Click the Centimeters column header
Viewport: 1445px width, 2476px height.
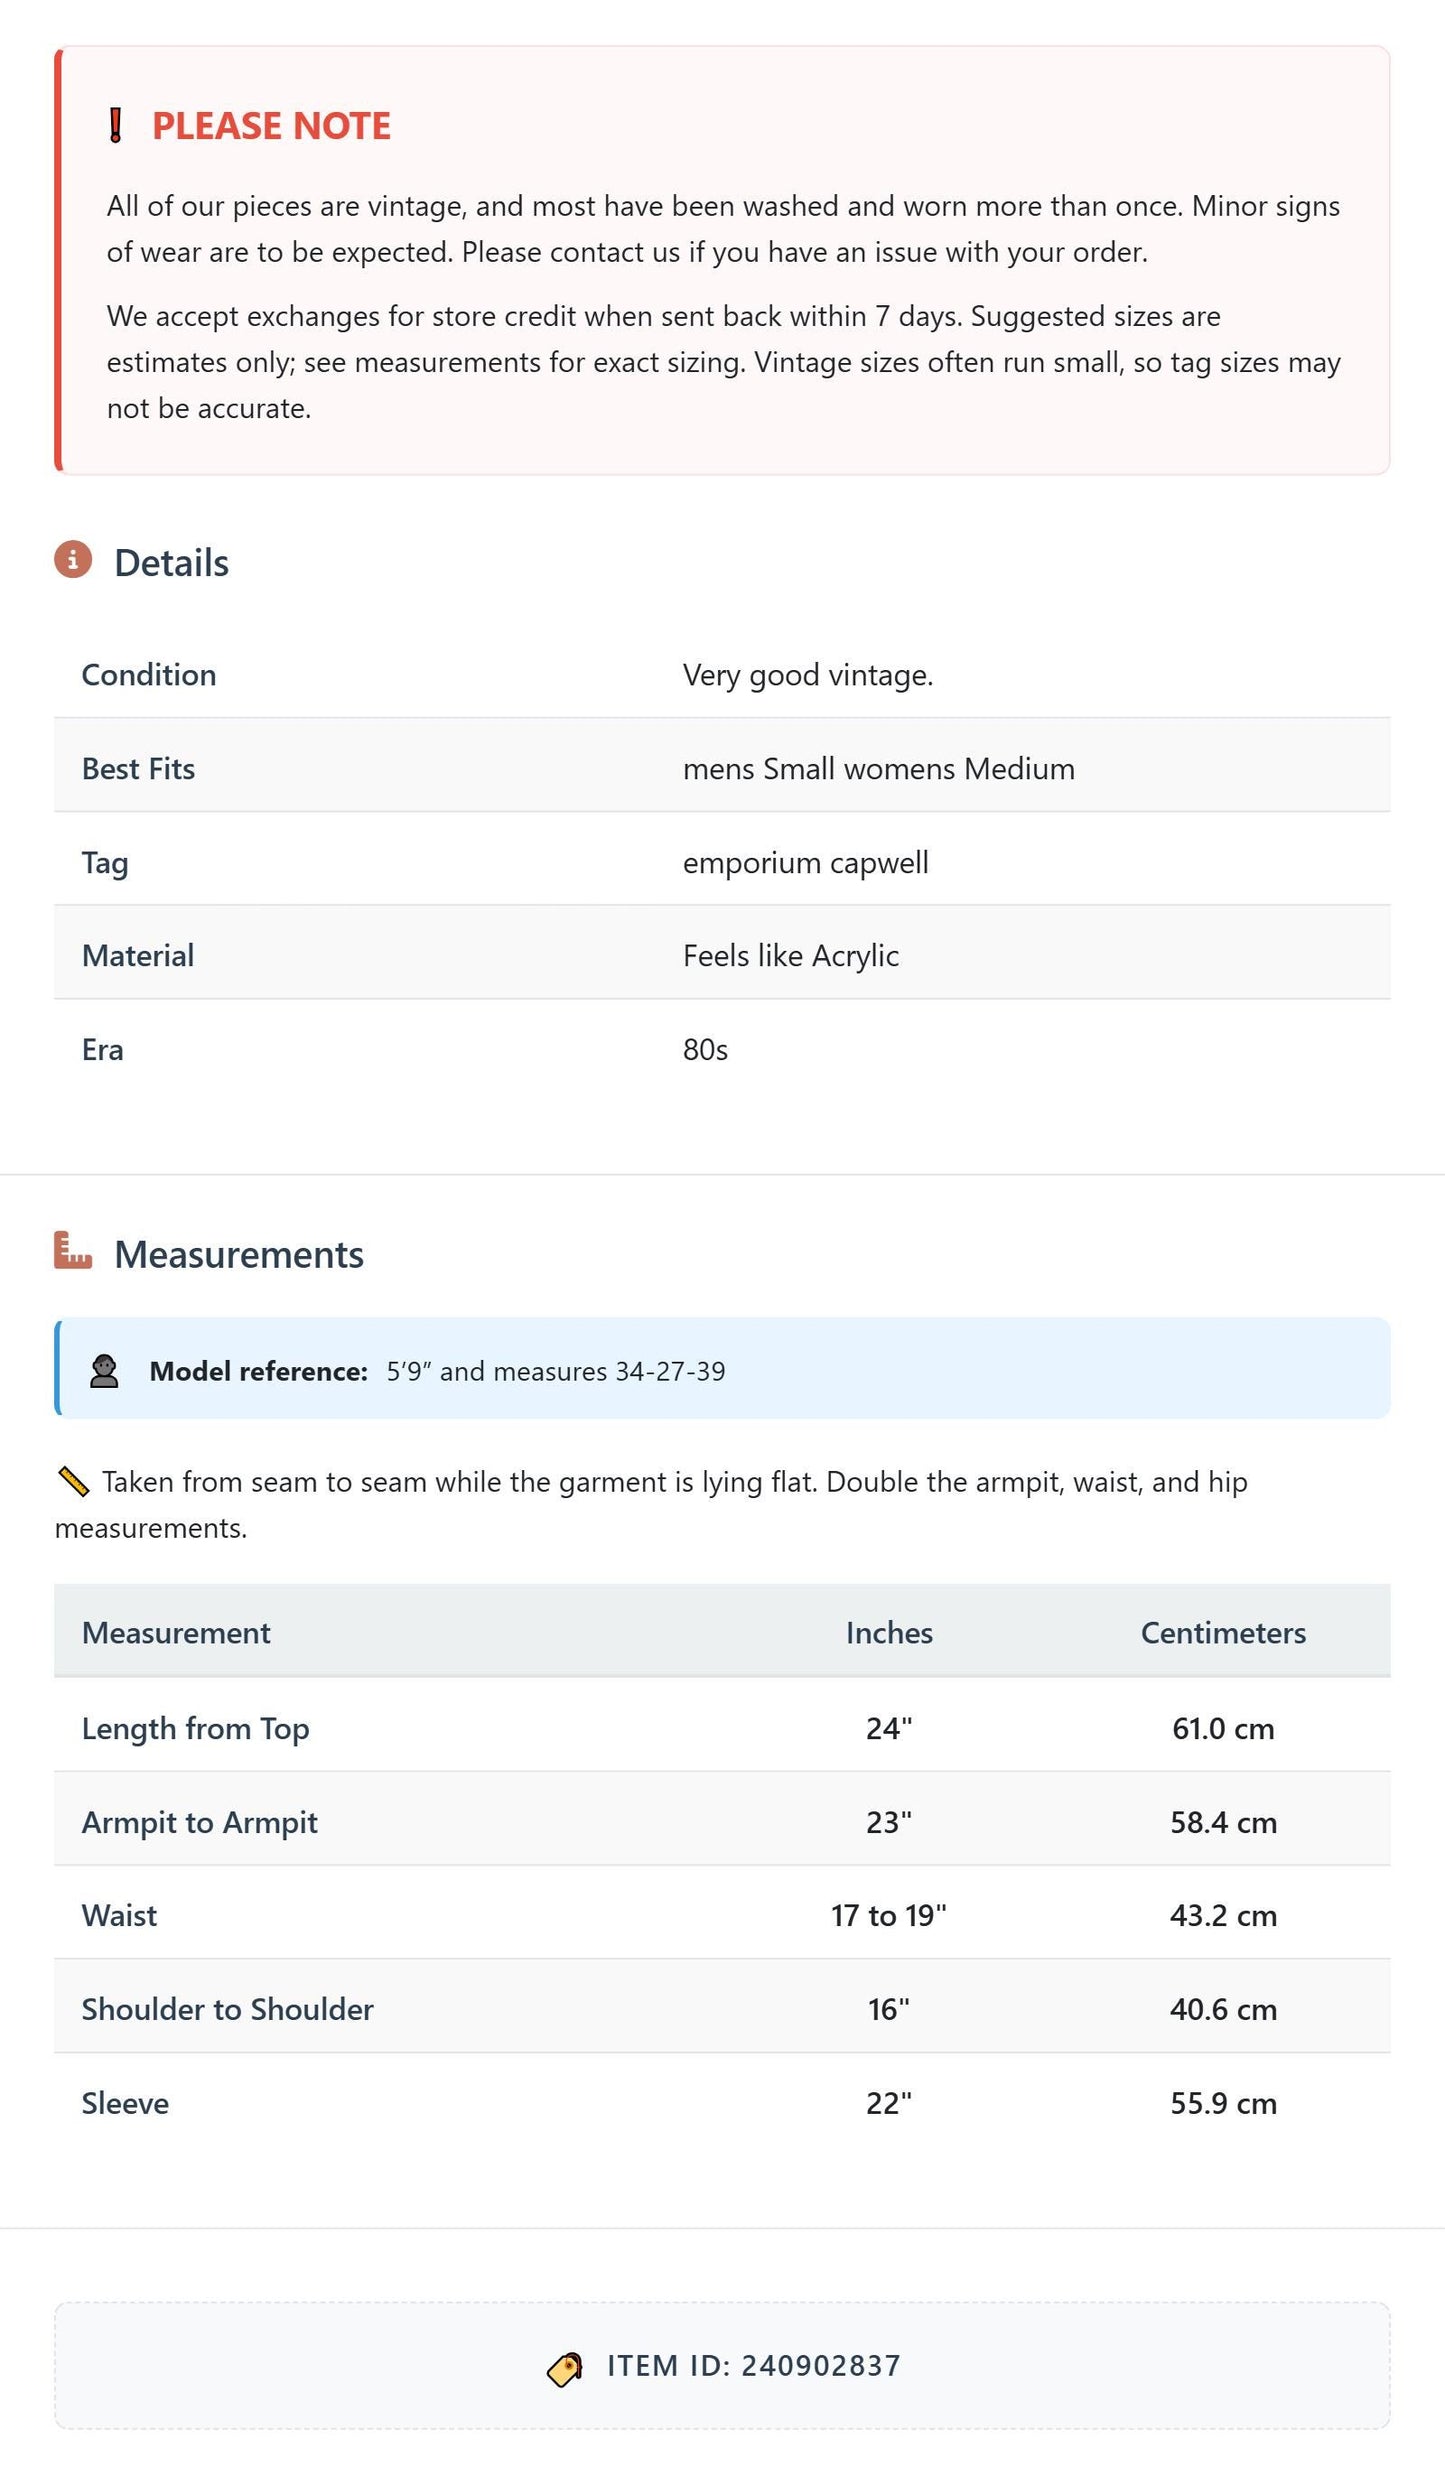(x=1223, y=1633)
